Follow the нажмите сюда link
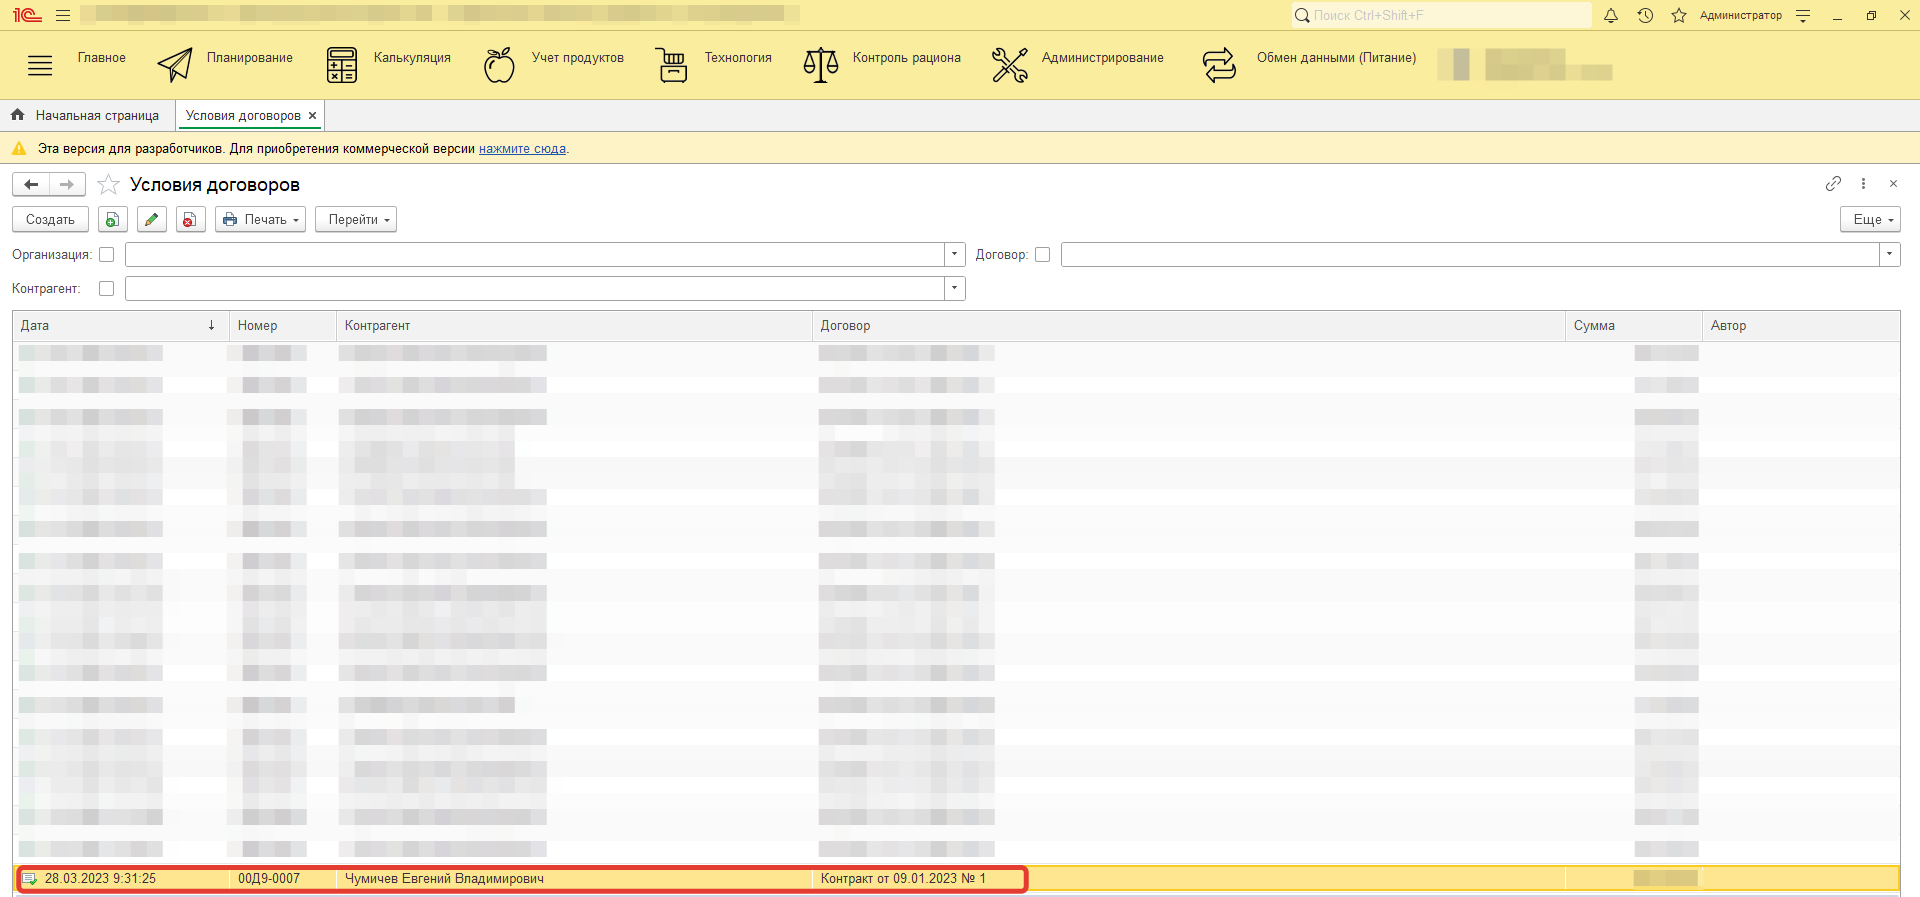 click(522, 149)
